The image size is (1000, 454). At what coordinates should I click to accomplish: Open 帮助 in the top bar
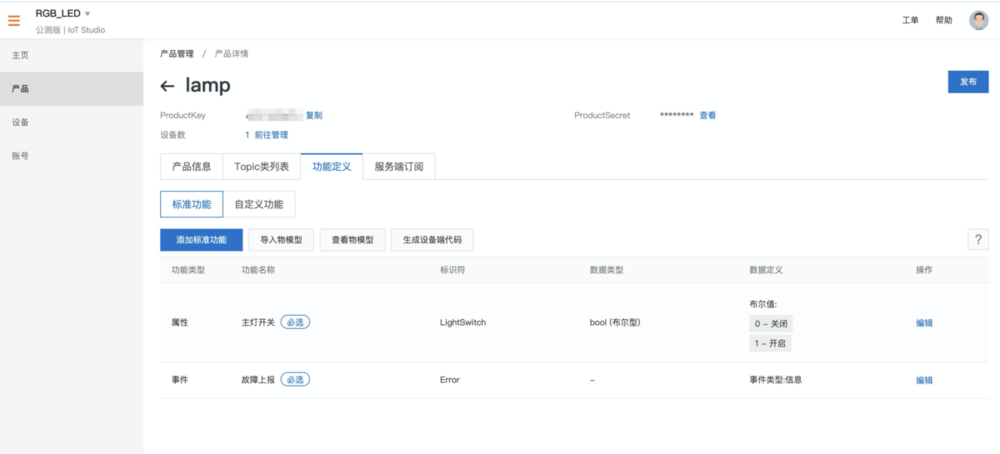tap(944, 20)
